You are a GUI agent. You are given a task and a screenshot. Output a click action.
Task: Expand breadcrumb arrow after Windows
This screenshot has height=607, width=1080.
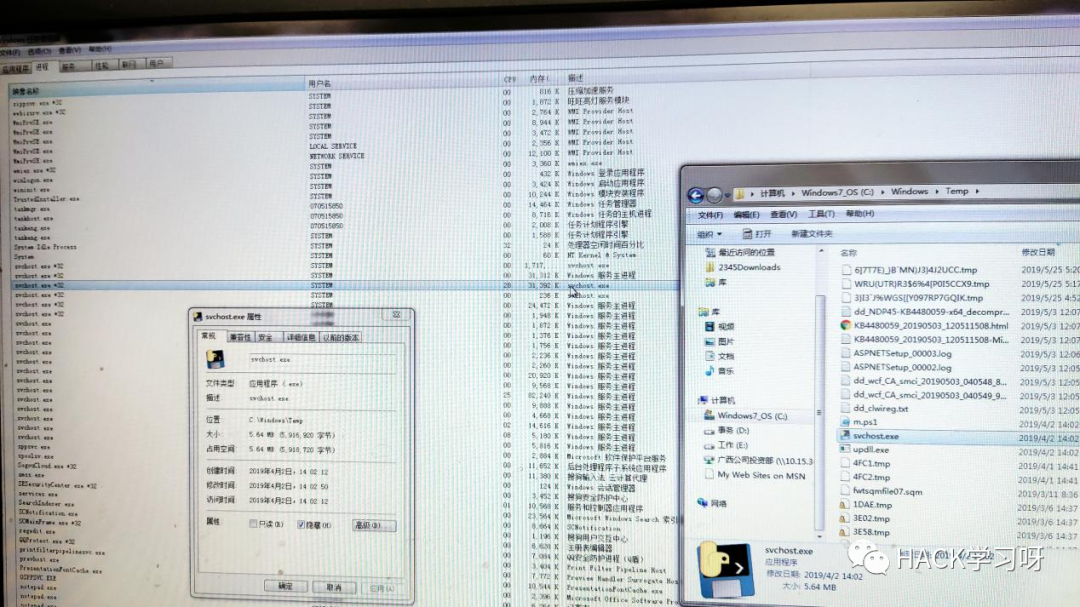(x=937, y=191)
